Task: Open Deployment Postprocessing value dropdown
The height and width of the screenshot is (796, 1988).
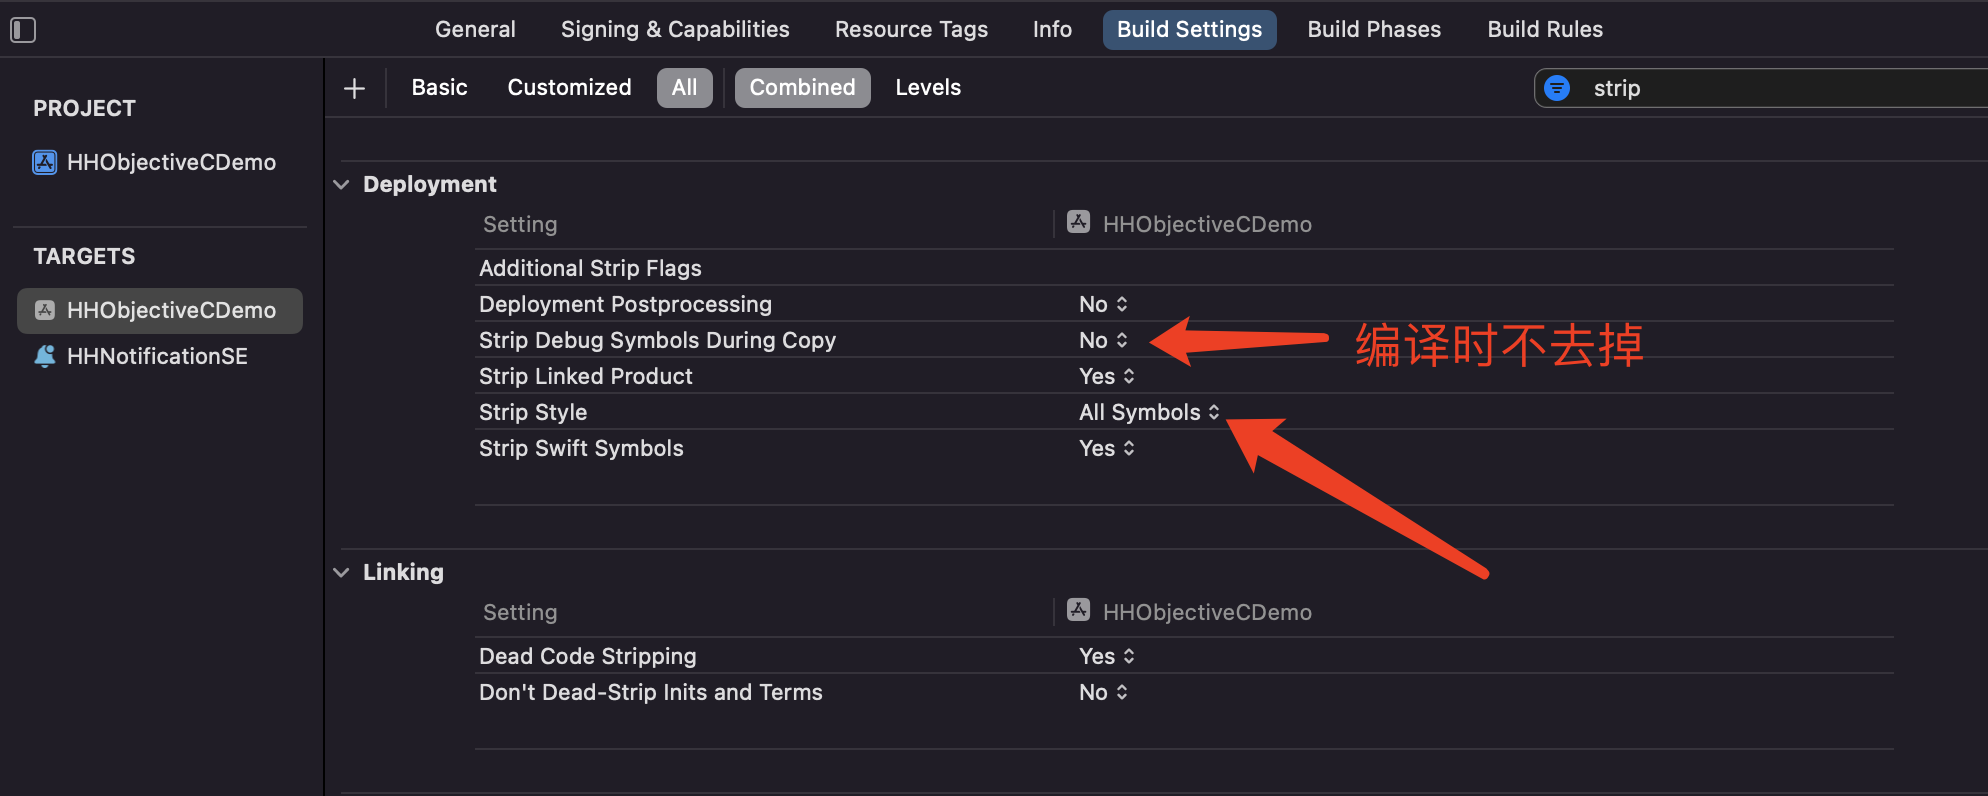Action: pyautogui.click(x=1103, y=304)
